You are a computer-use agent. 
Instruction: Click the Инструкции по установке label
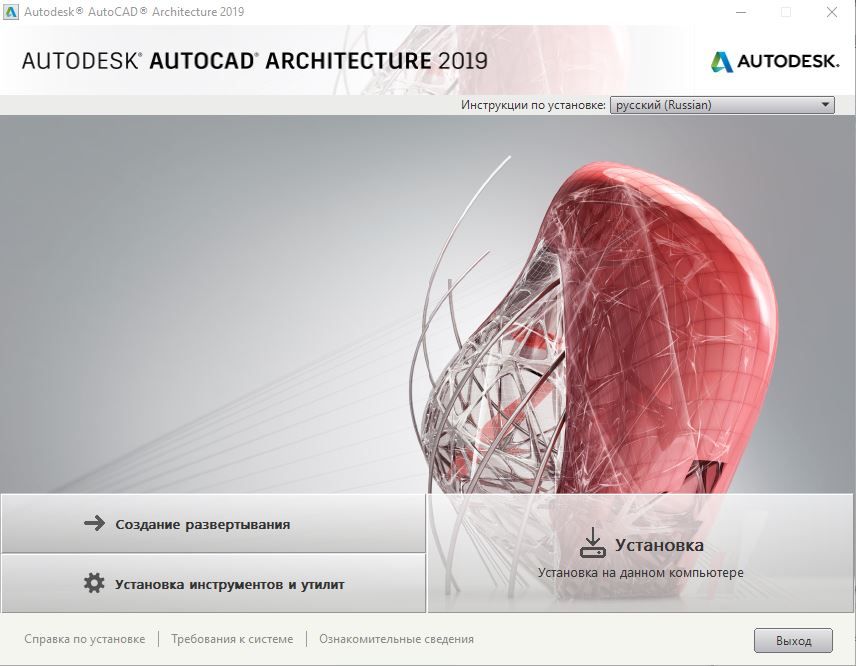(533, 105)
